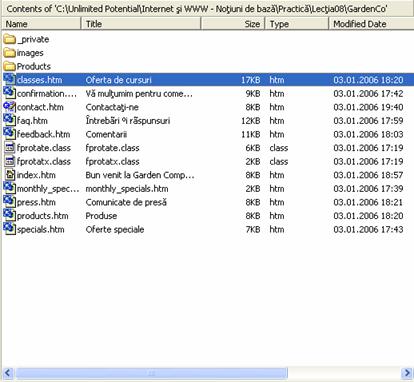The image size is (414, 382).
Task: Select the contact.htm file icon
Action: (10, 107)
